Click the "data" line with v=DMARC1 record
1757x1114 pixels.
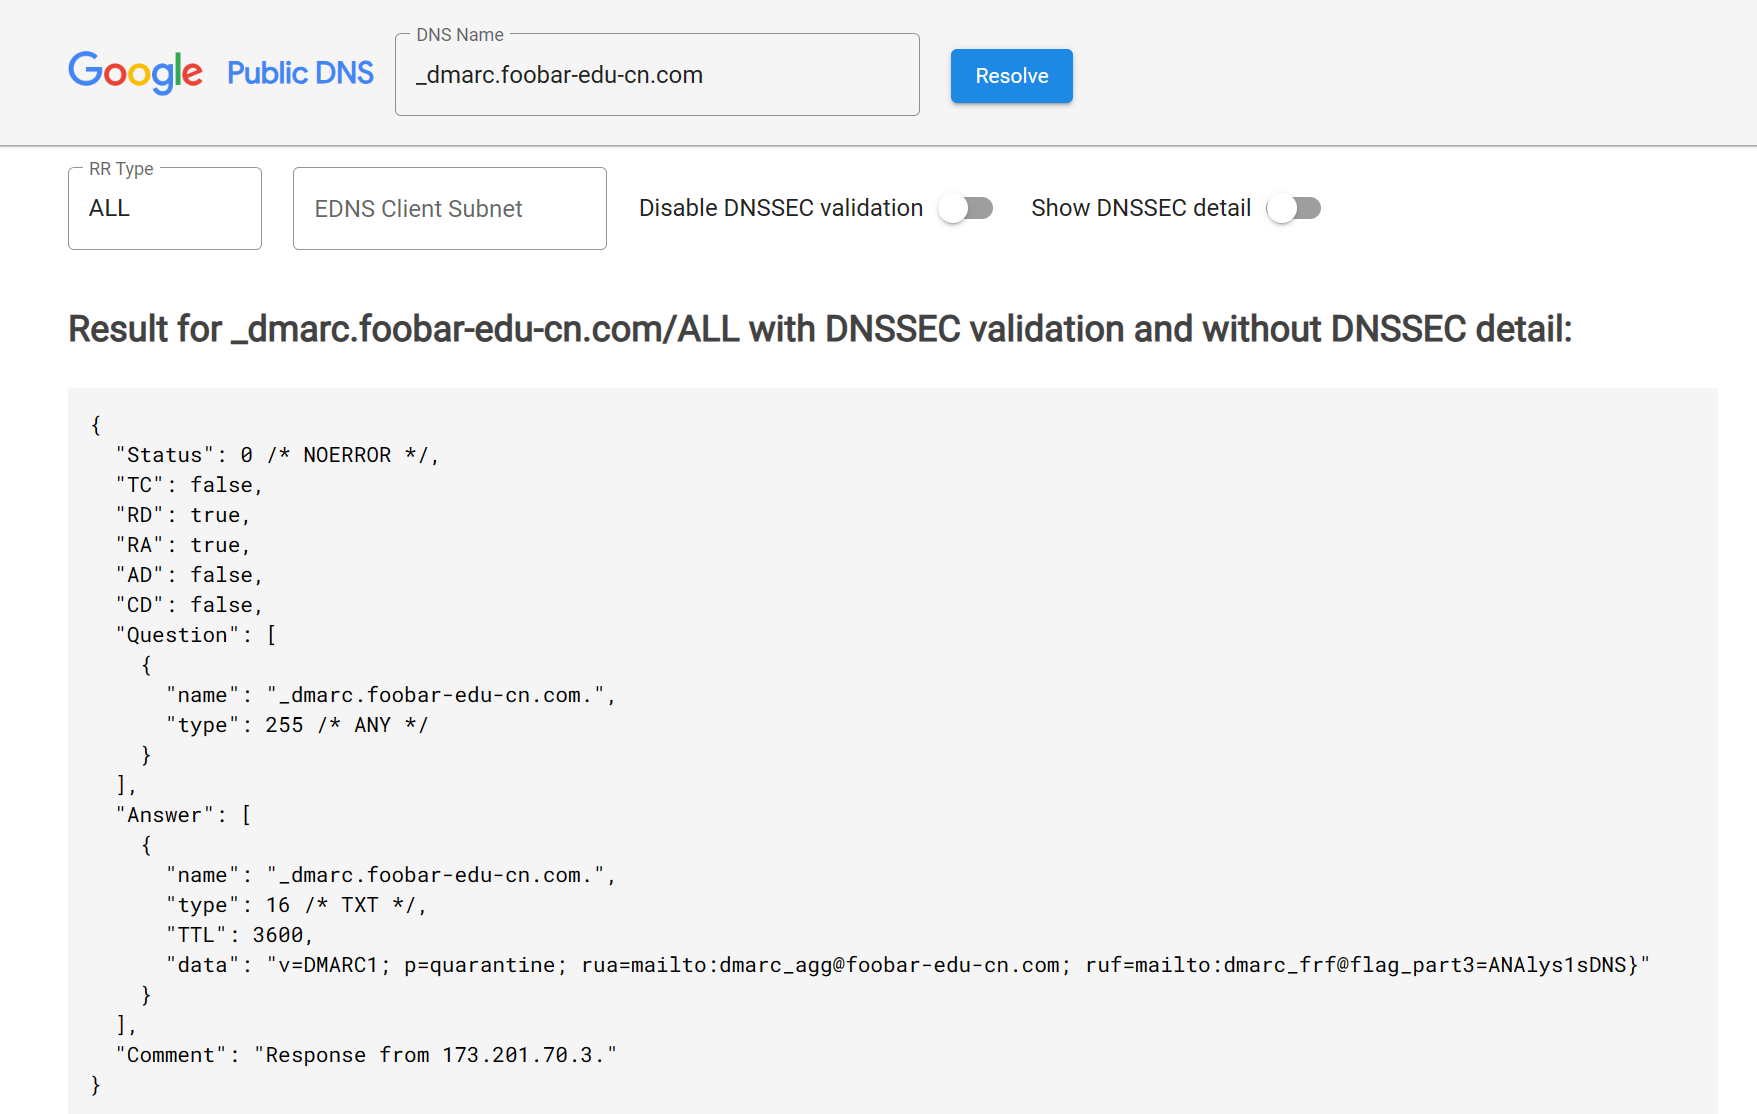coord(908,965)
